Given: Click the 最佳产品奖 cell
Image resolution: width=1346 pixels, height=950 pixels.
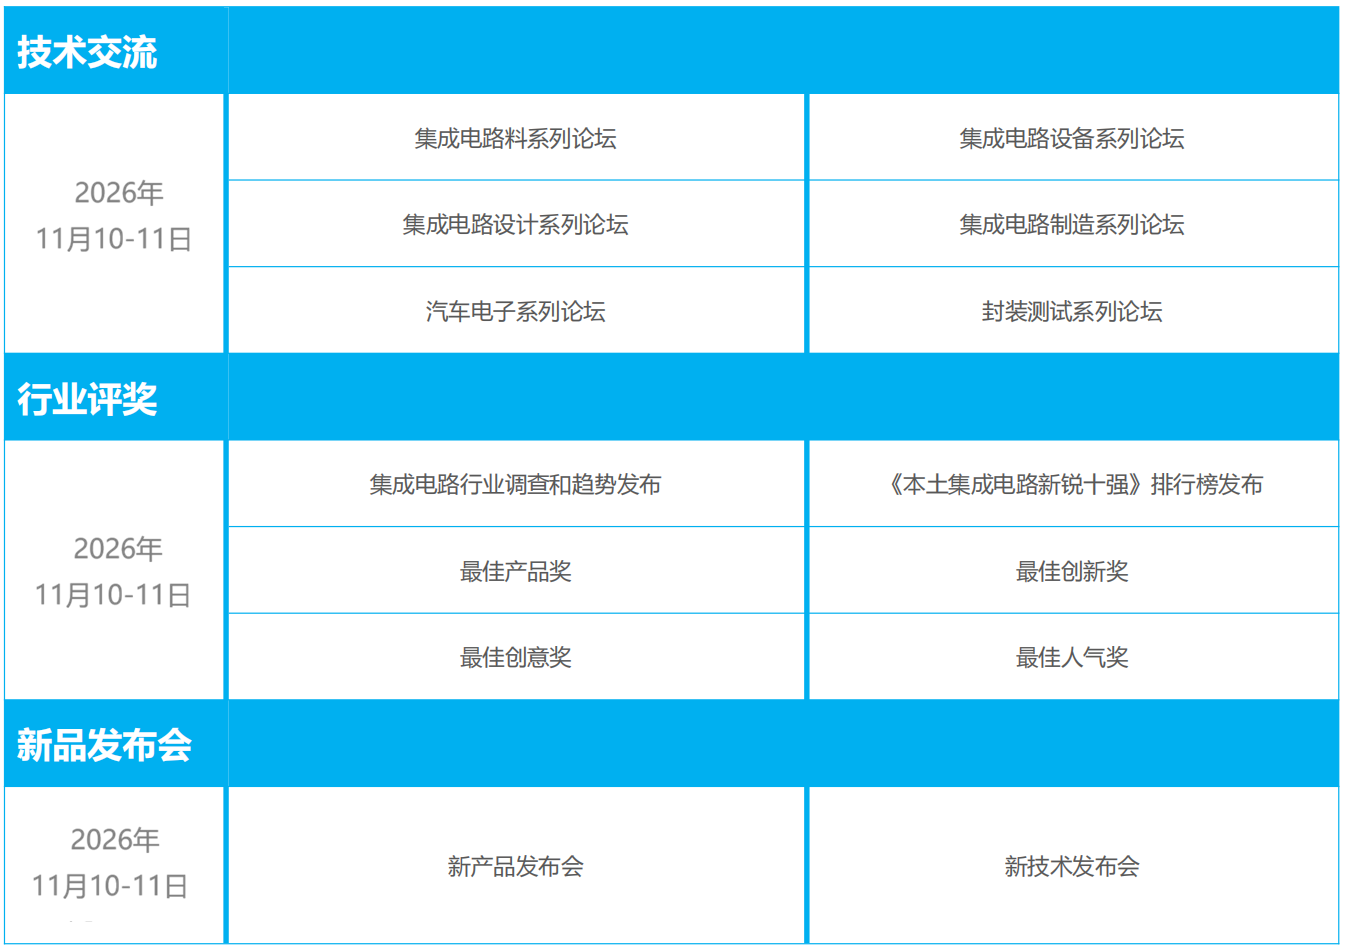Looking at the screenshot, I should 515,571.
